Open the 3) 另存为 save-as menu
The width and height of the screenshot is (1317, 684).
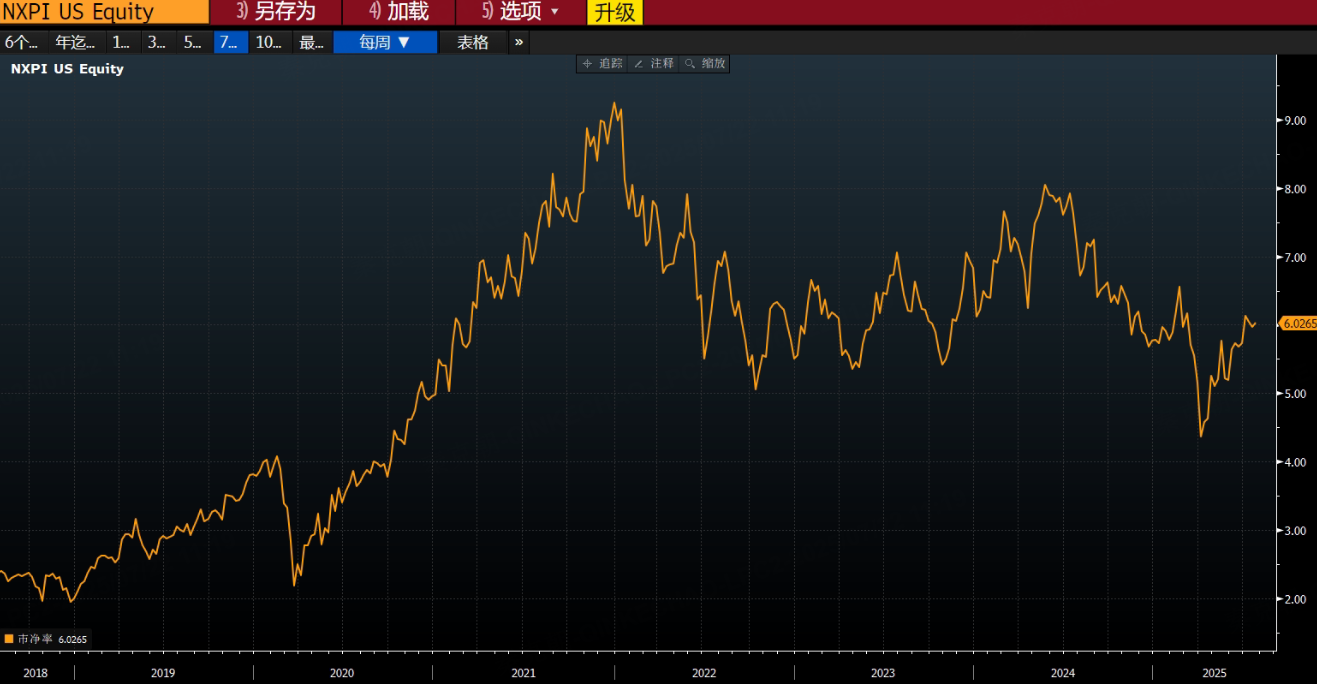276,12
